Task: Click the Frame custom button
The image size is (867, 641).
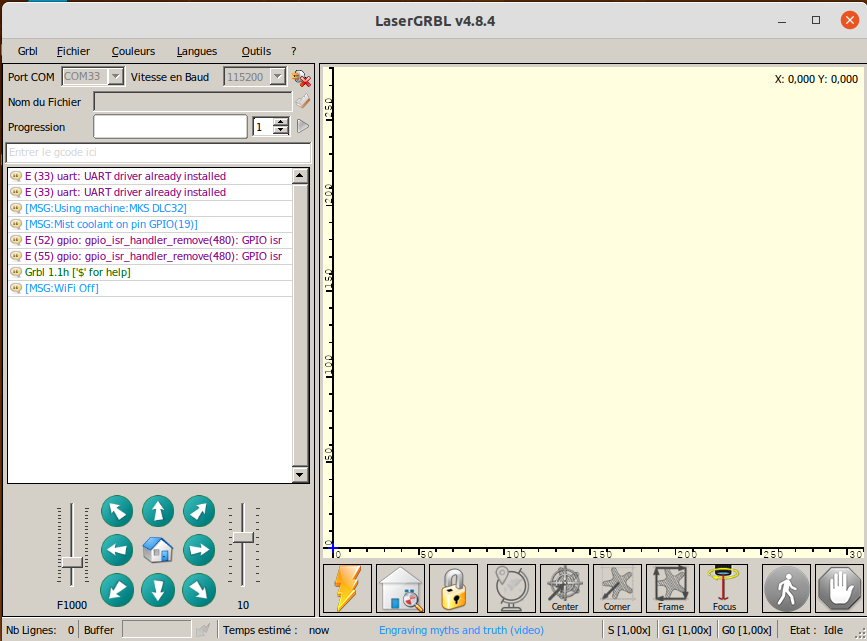Action: point(671,588)
